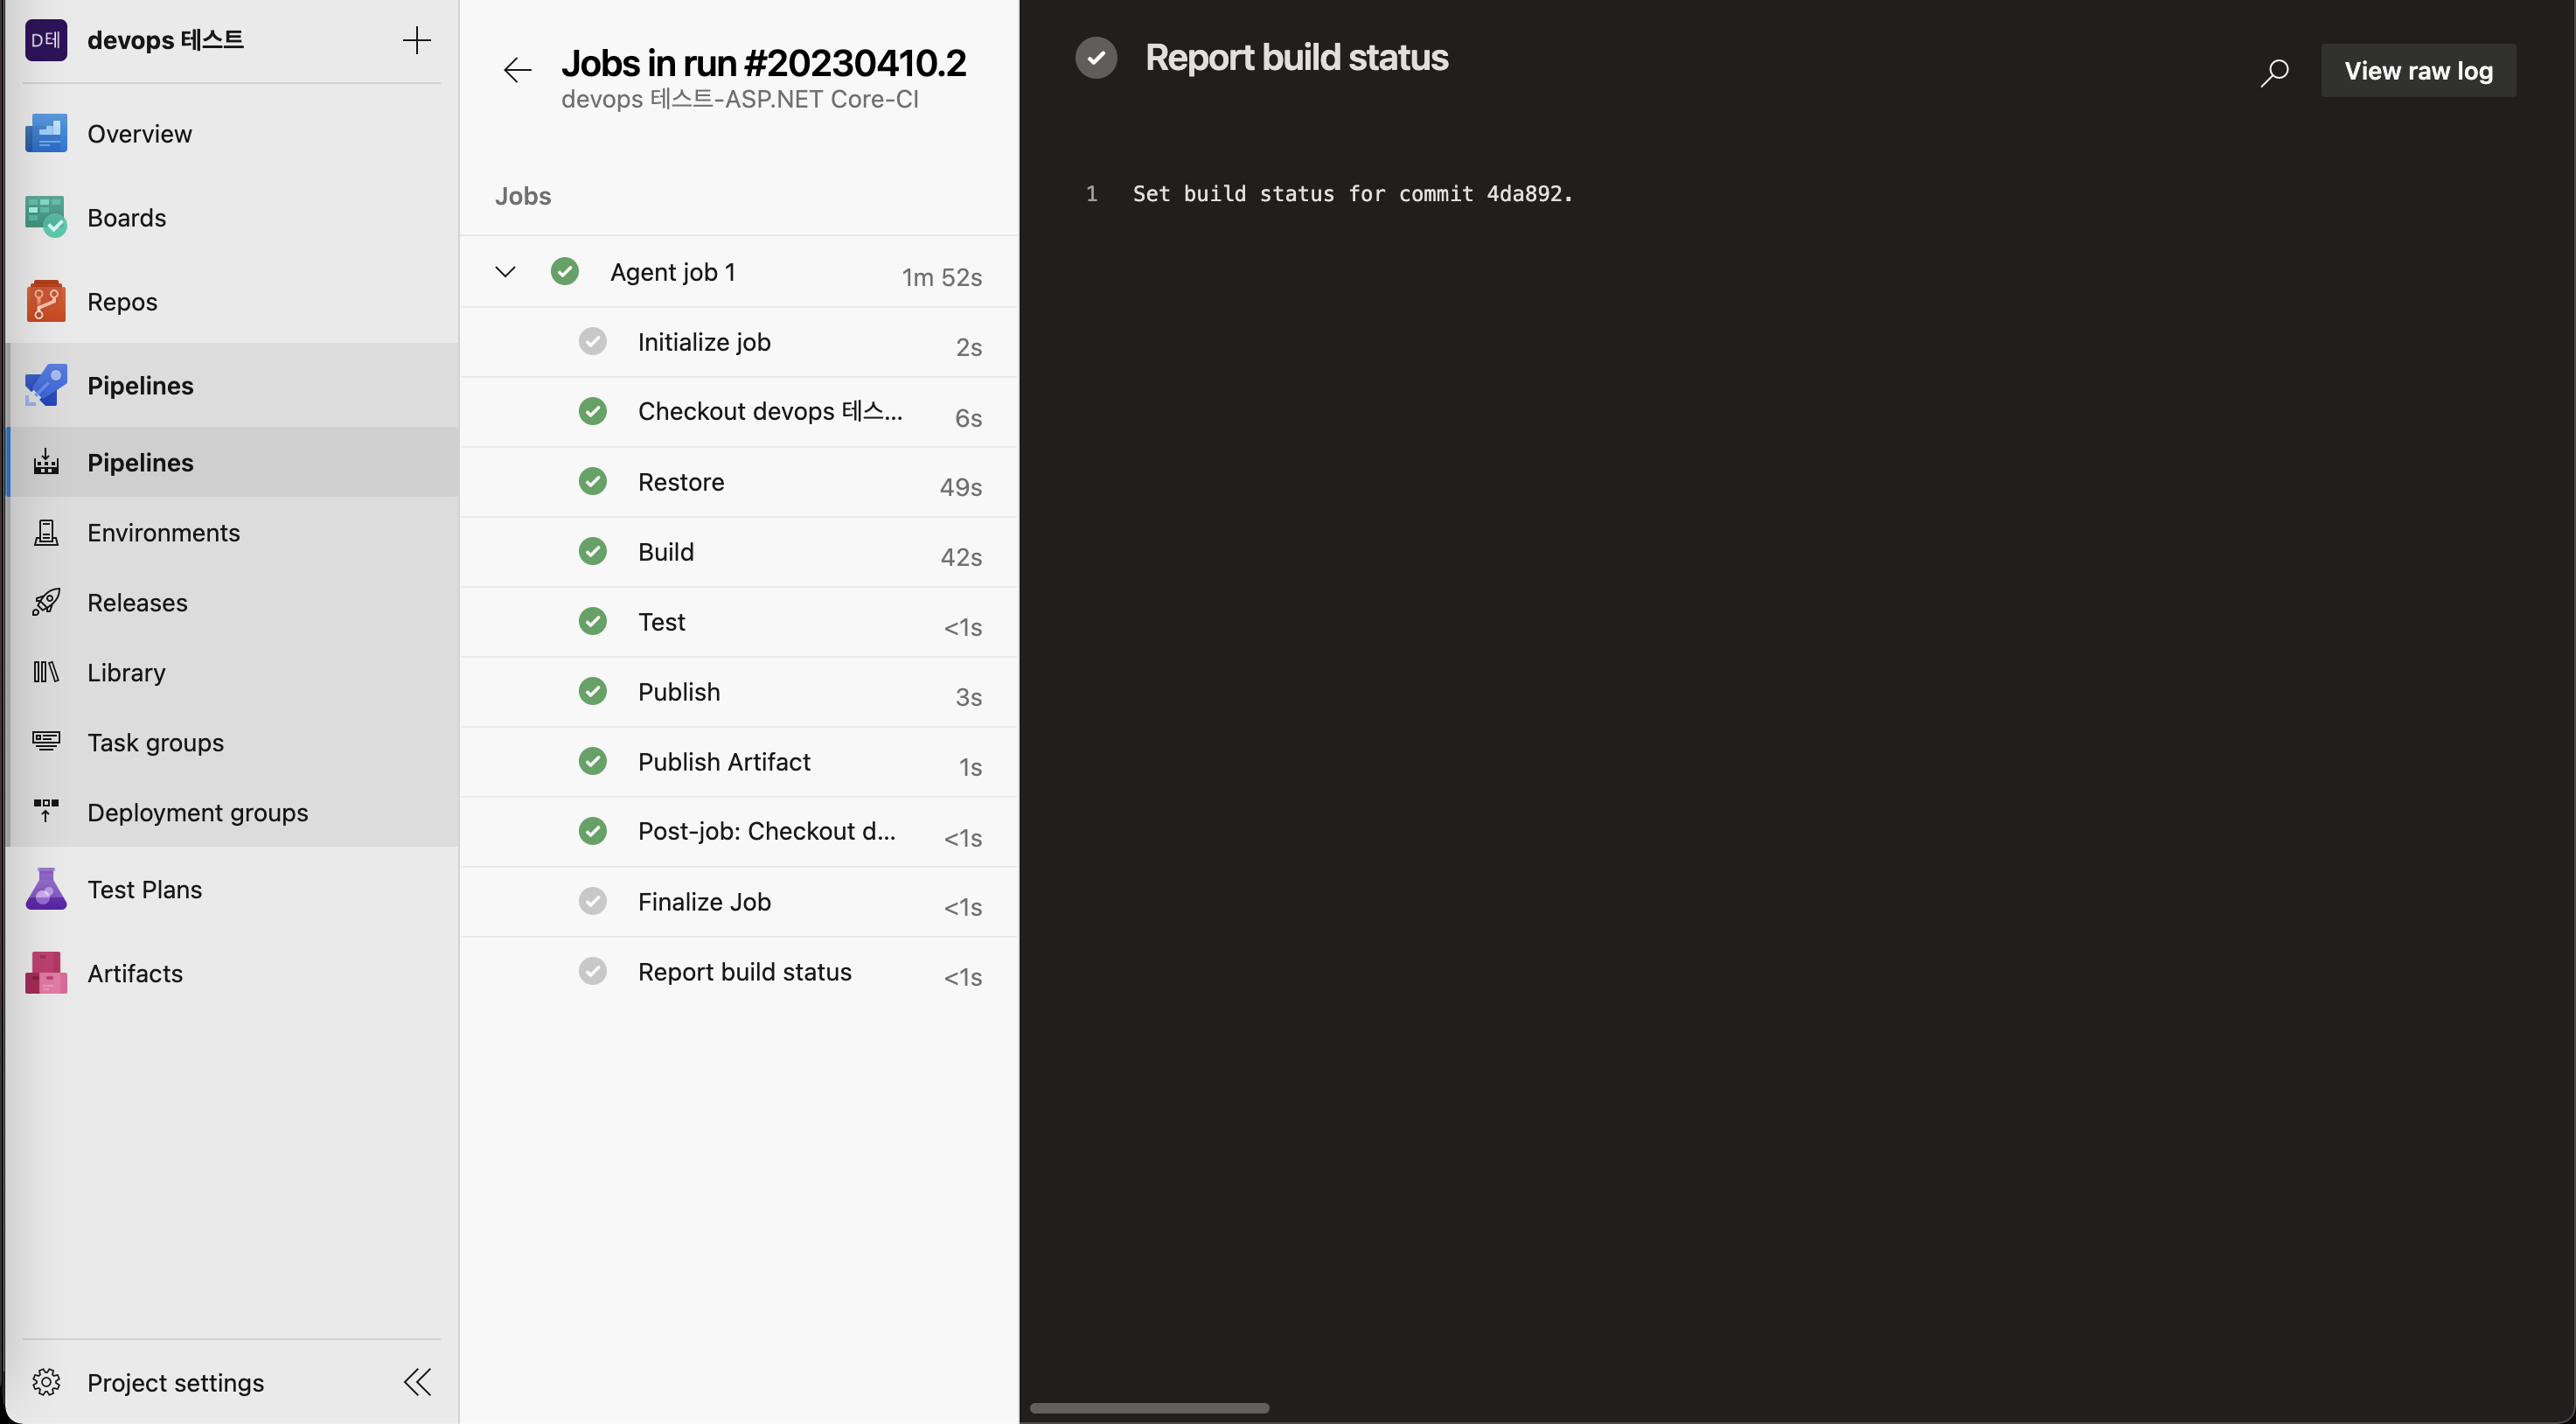Click the Releases rocket icon
The height and width of the screenshot is (1424, 2576).
click(x=46, y=602)
